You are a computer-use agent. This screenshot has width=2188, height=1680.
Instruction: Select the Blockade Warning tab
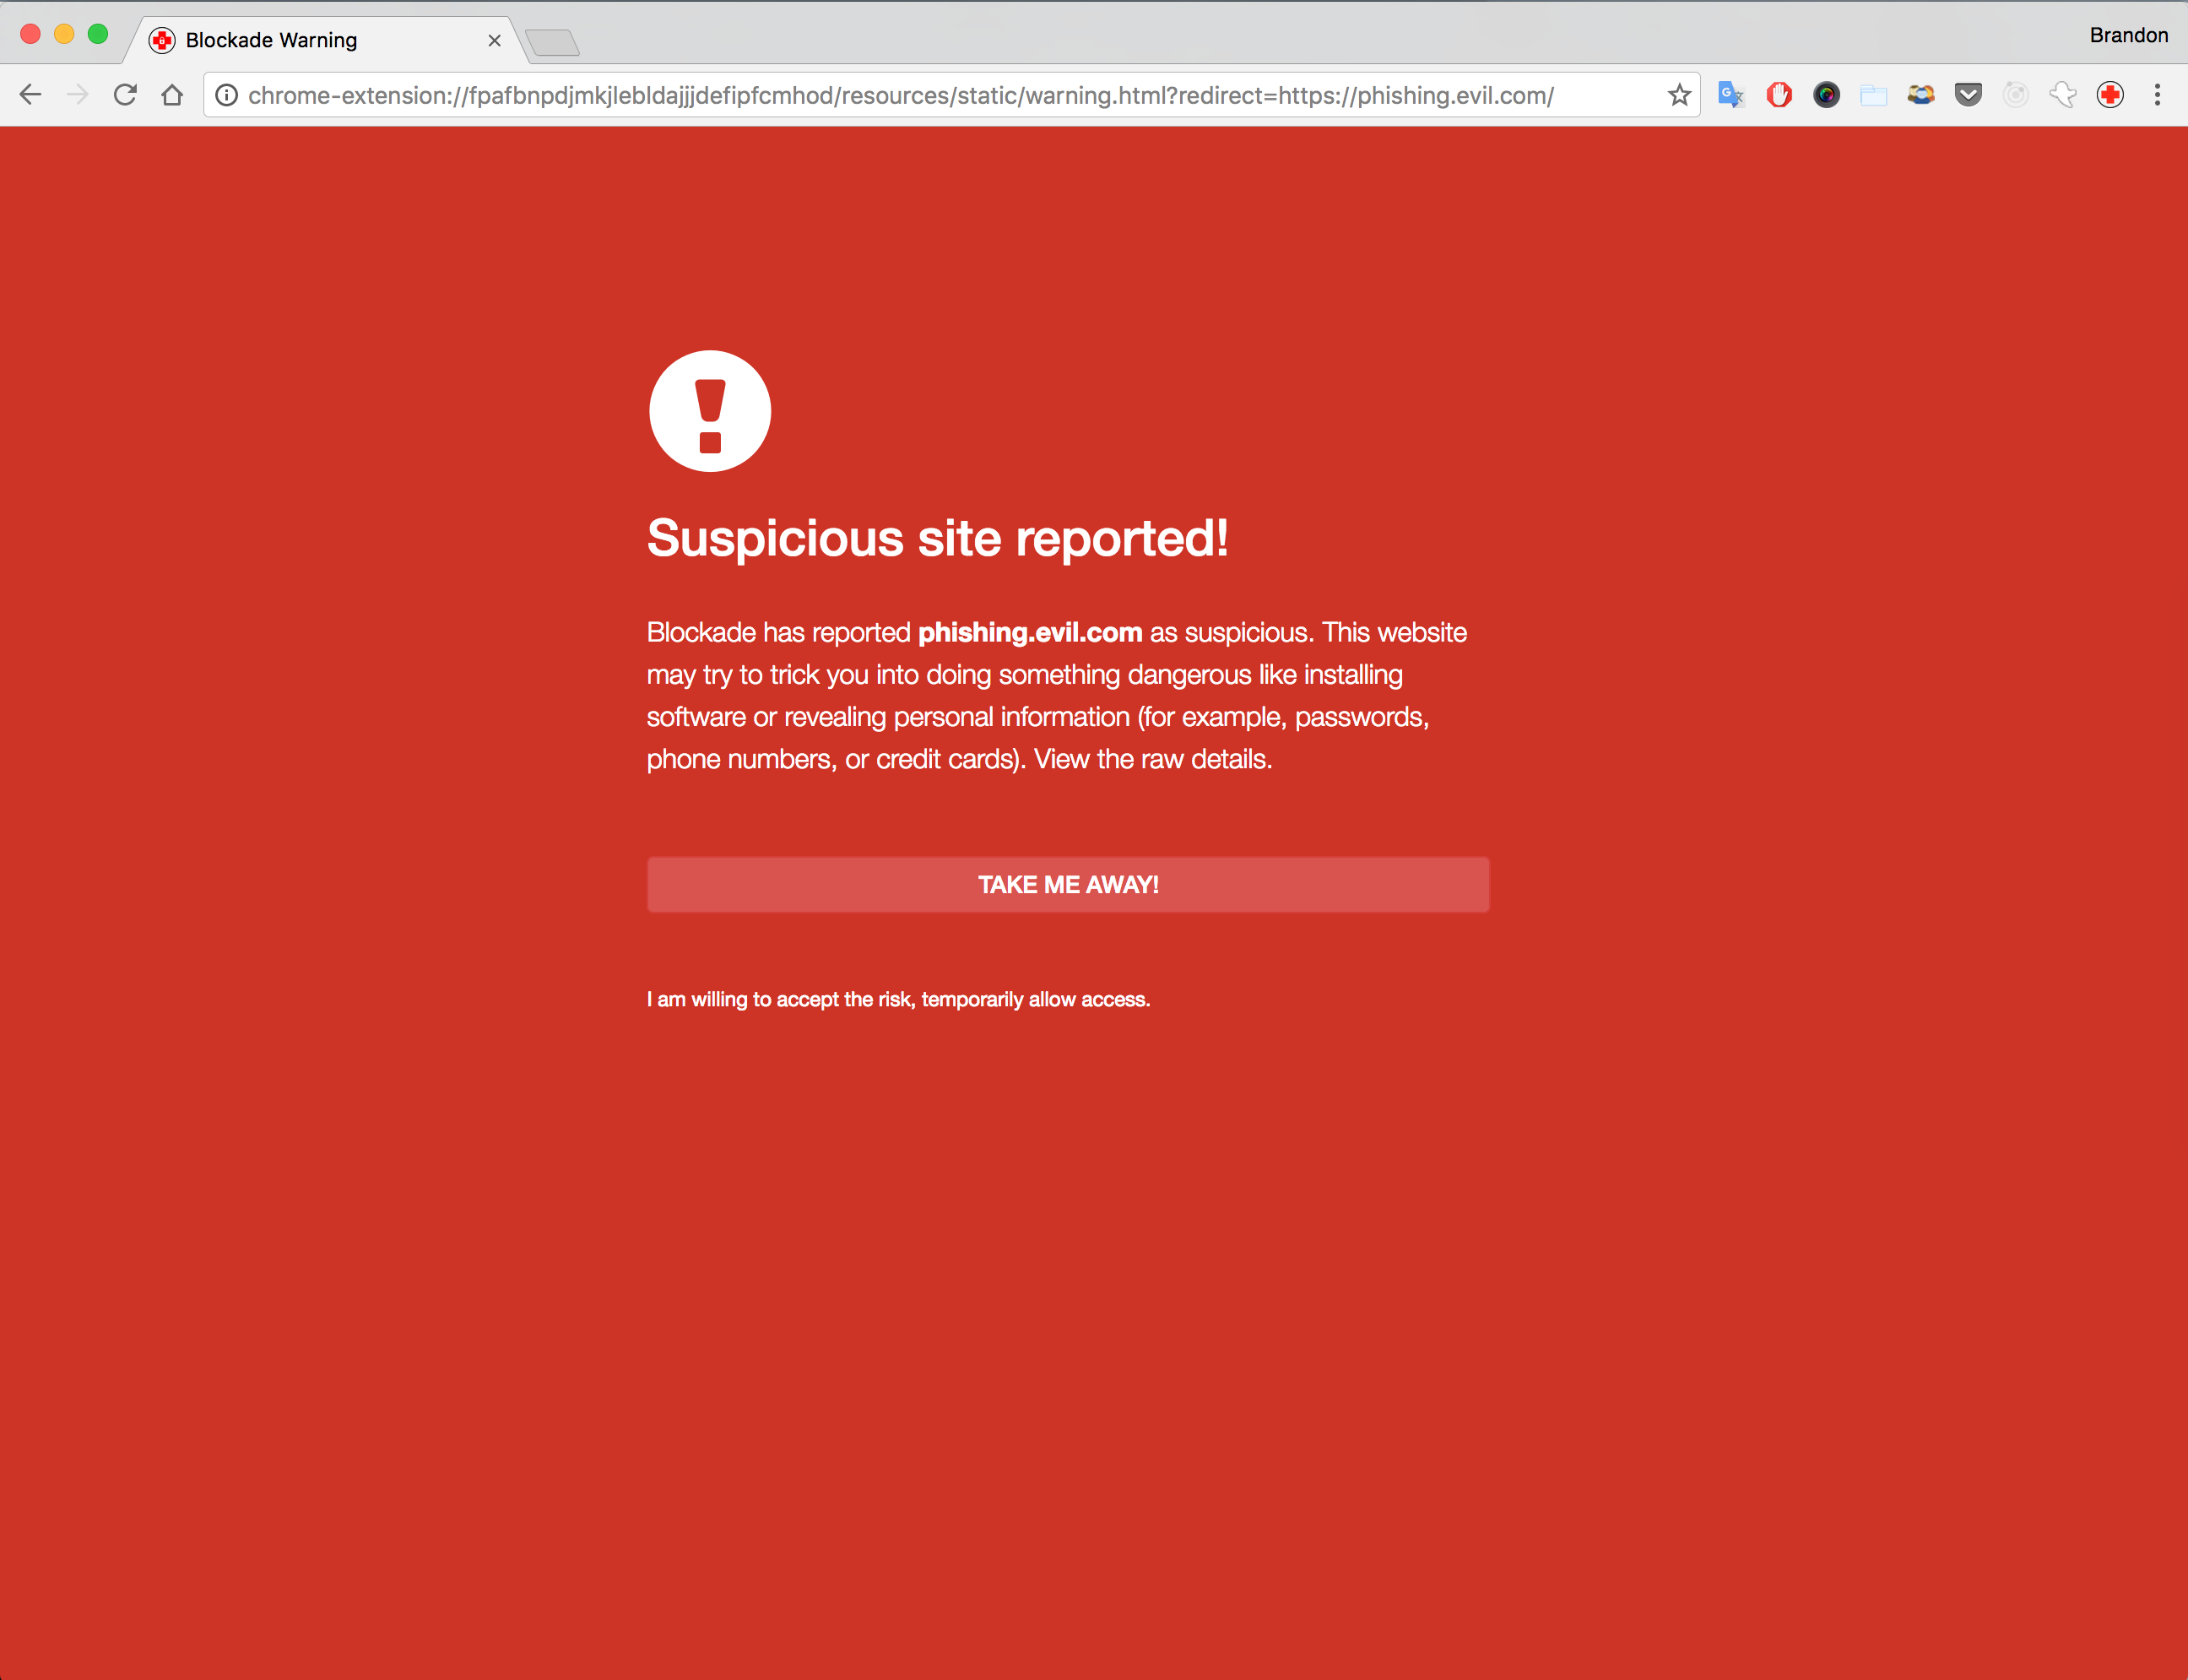272,40
